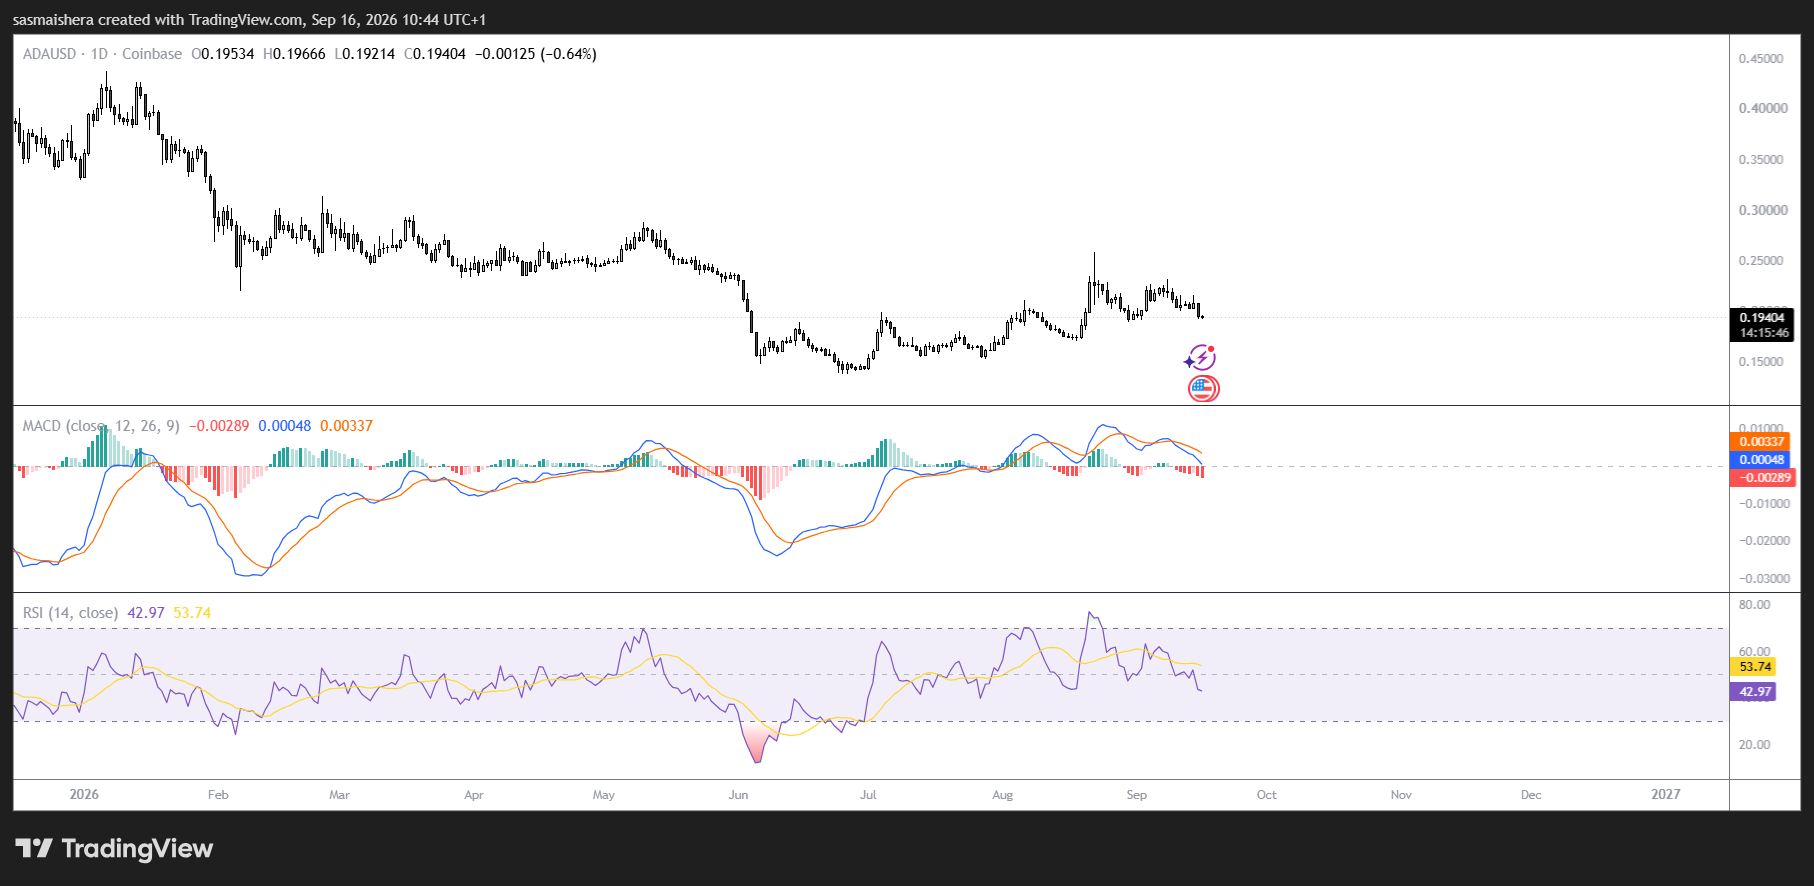This screenshot has height=886, width=1814.
Task: Click the purple 42.97 tag on RSI scale
Action: click(x=1754, y=692)
